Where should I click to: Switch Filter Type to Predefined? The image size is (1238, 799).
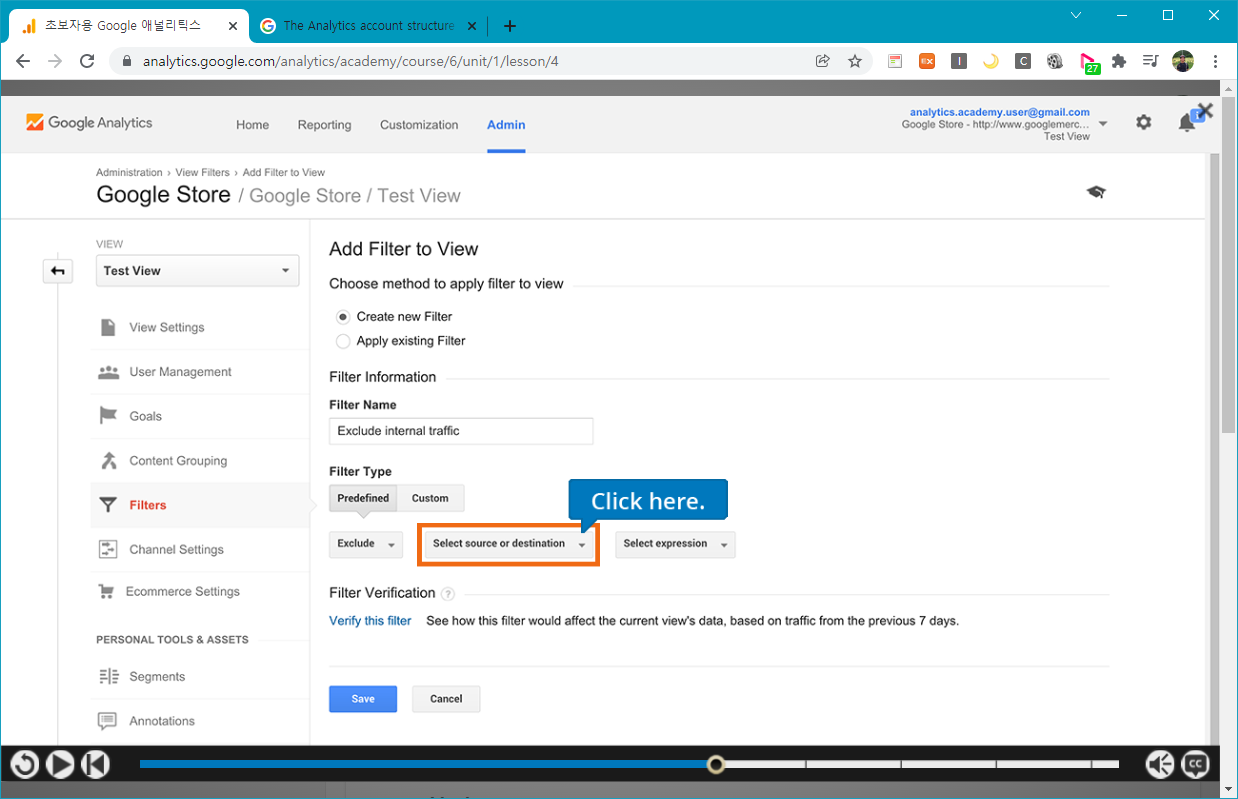pos(363,498)
